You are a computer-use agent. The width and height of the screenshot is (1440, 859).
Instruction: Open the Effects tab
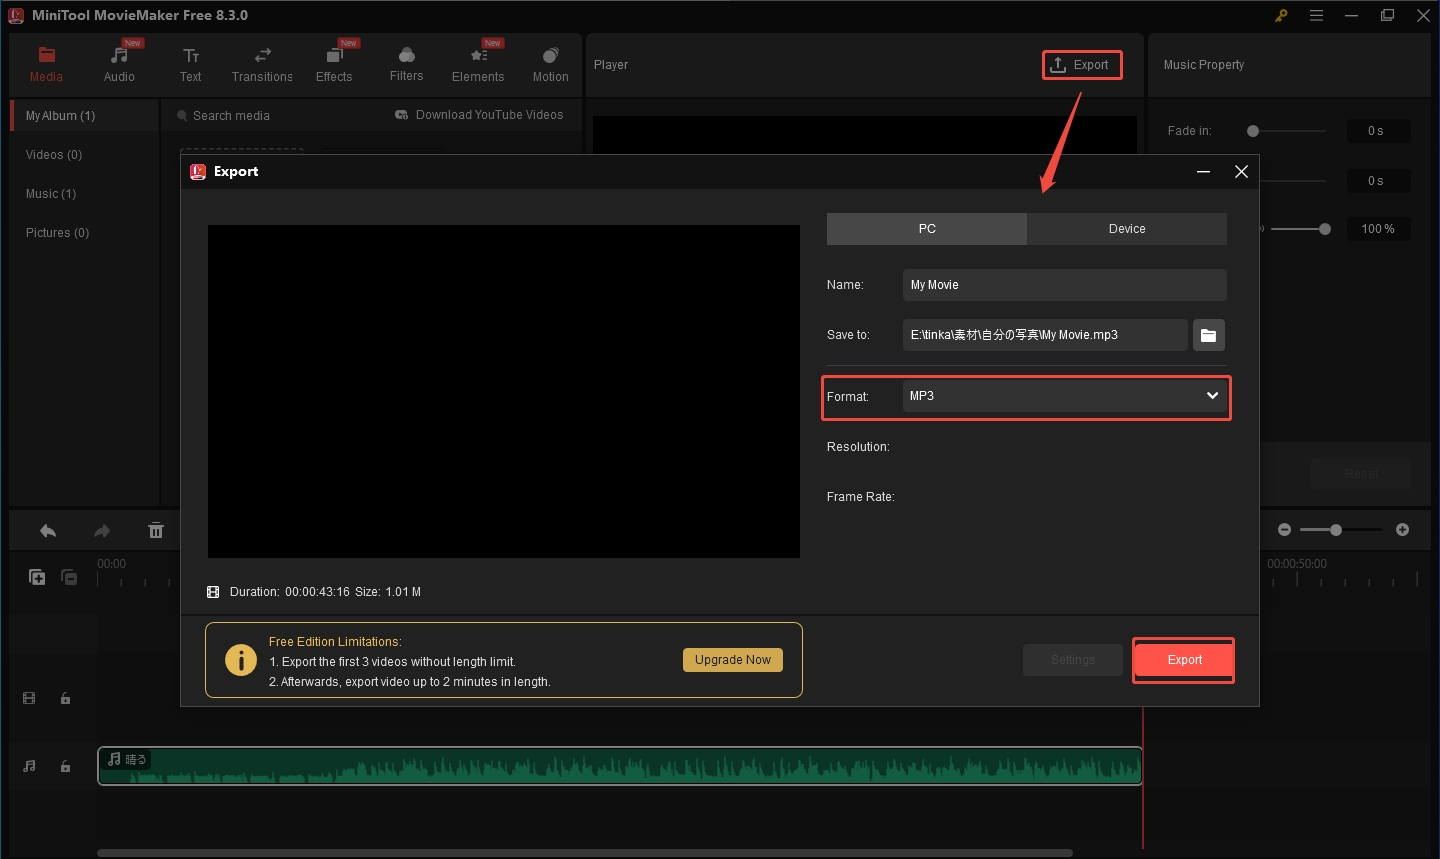[334, 64]
